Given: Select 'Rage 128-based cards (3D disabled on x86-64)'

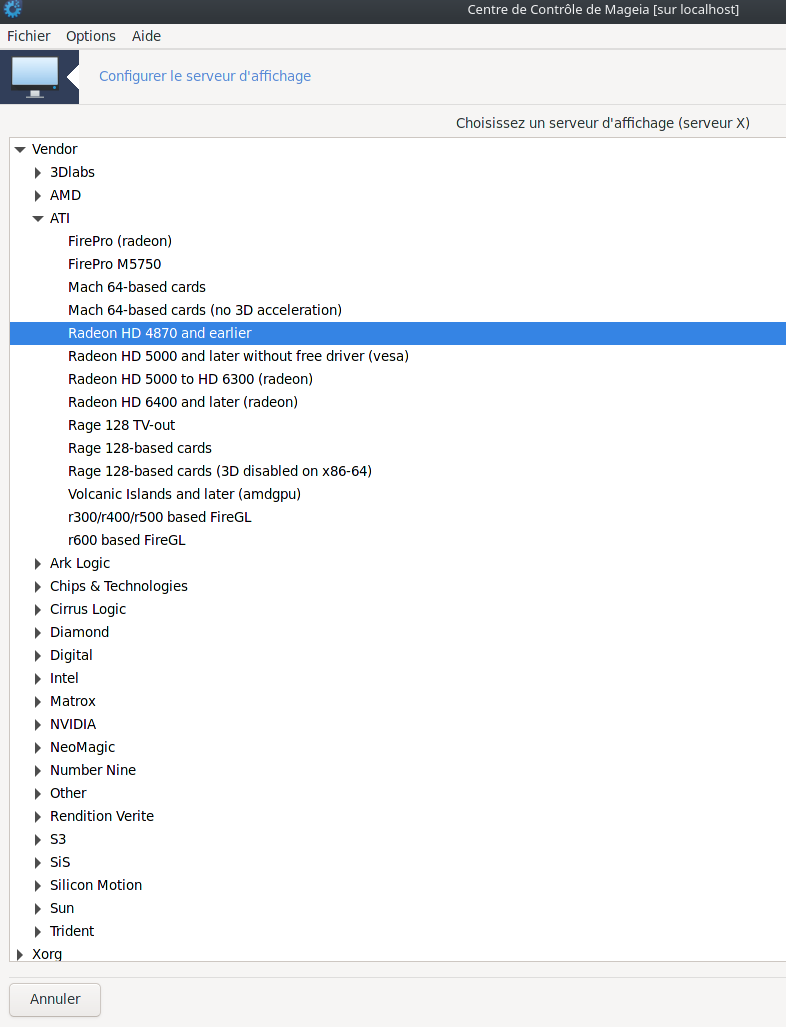Looking at the screenshot, I should tap(220, 471).
